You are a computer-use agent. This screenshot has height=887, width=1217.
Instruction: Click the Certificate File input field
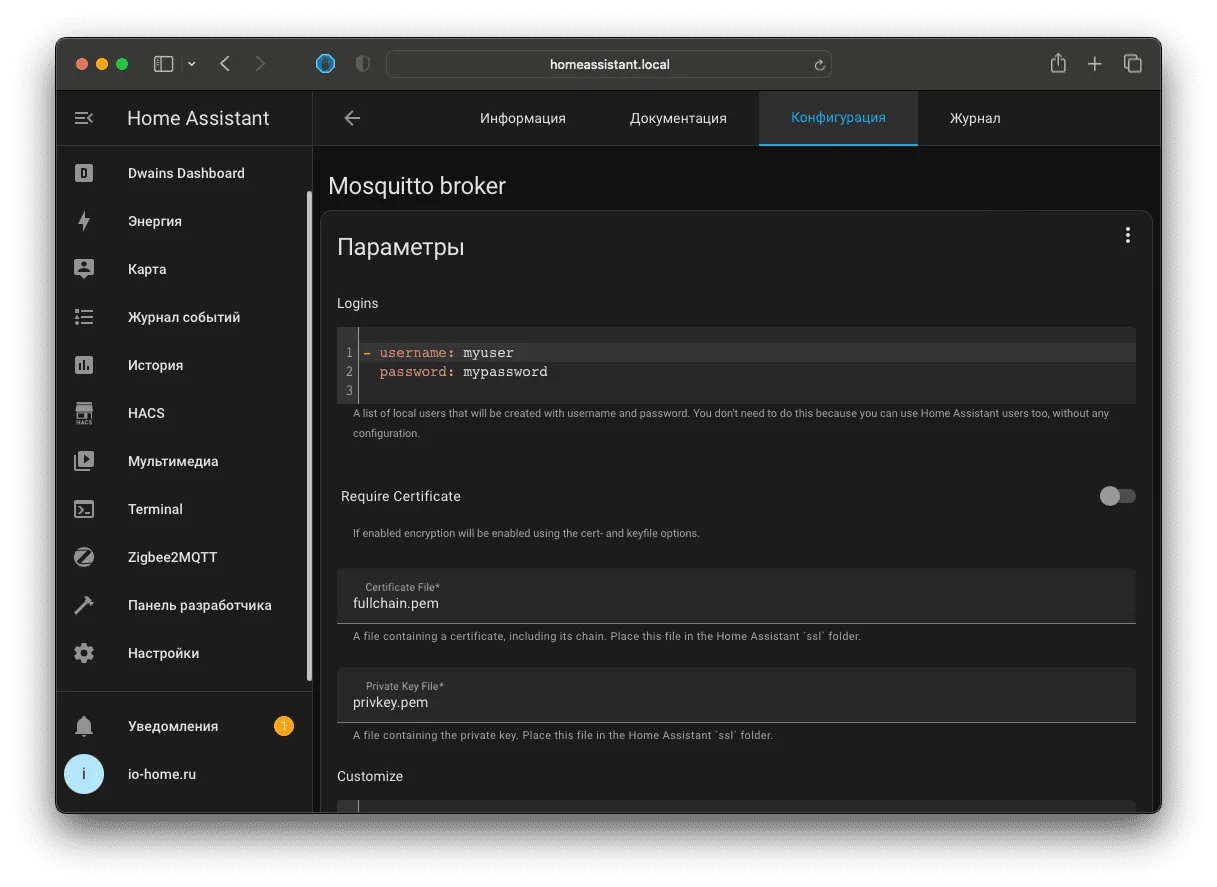click(x=736, y=596)
